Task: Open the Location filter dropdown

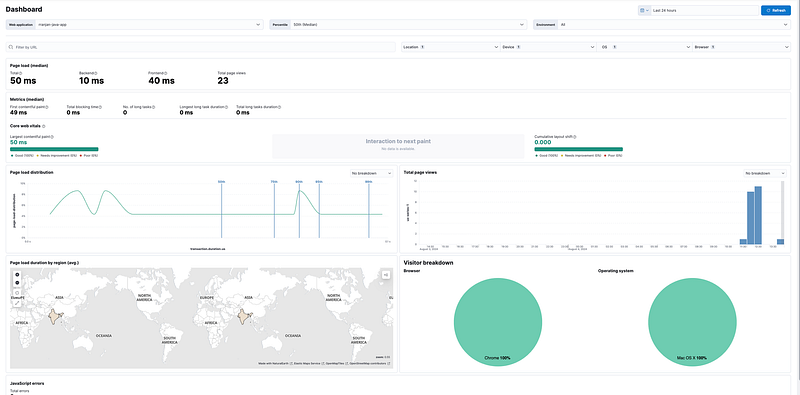Action: [x=451, y=47]
